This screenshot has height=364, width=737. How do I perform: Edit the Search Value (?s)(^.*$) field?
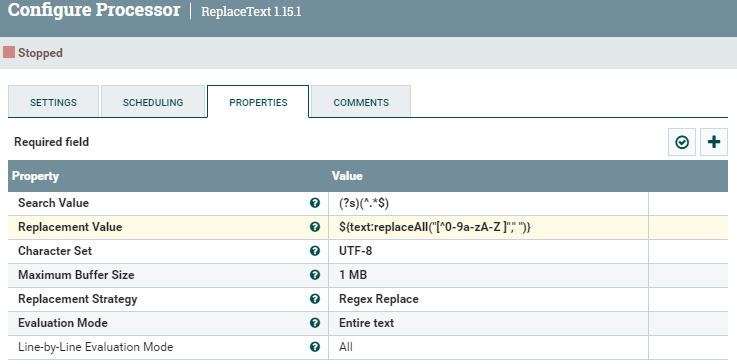click(488, 203)
